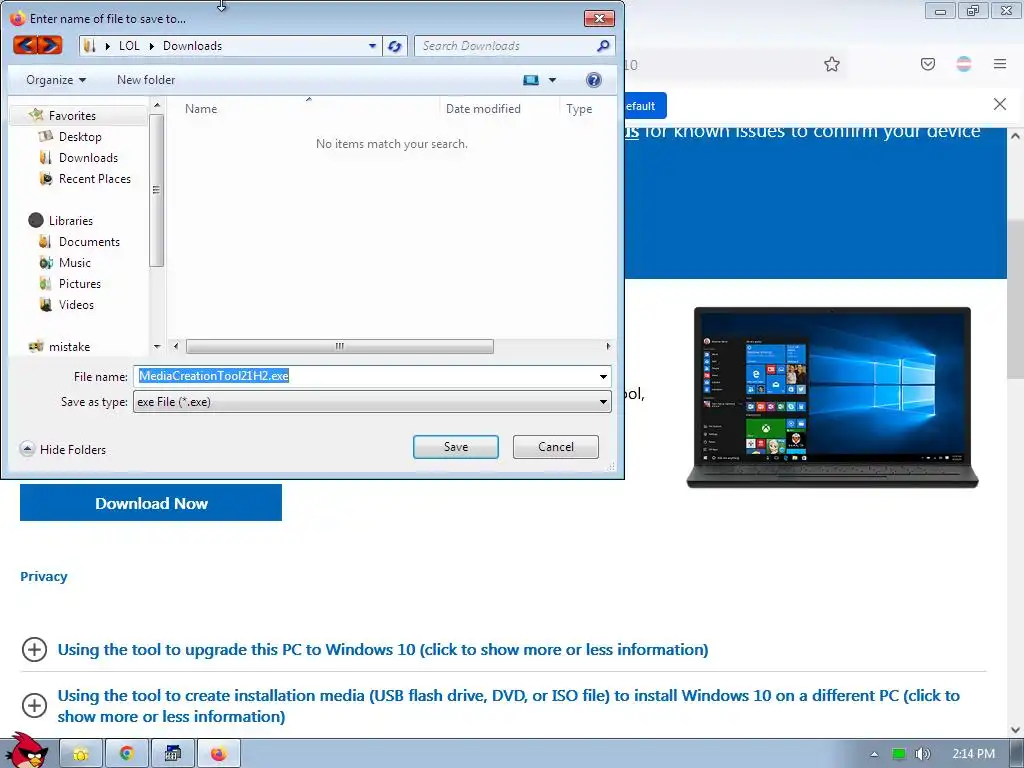Click the Pocket icon in Firefox toolbar
1024x768 pixels.
[928, 64]
